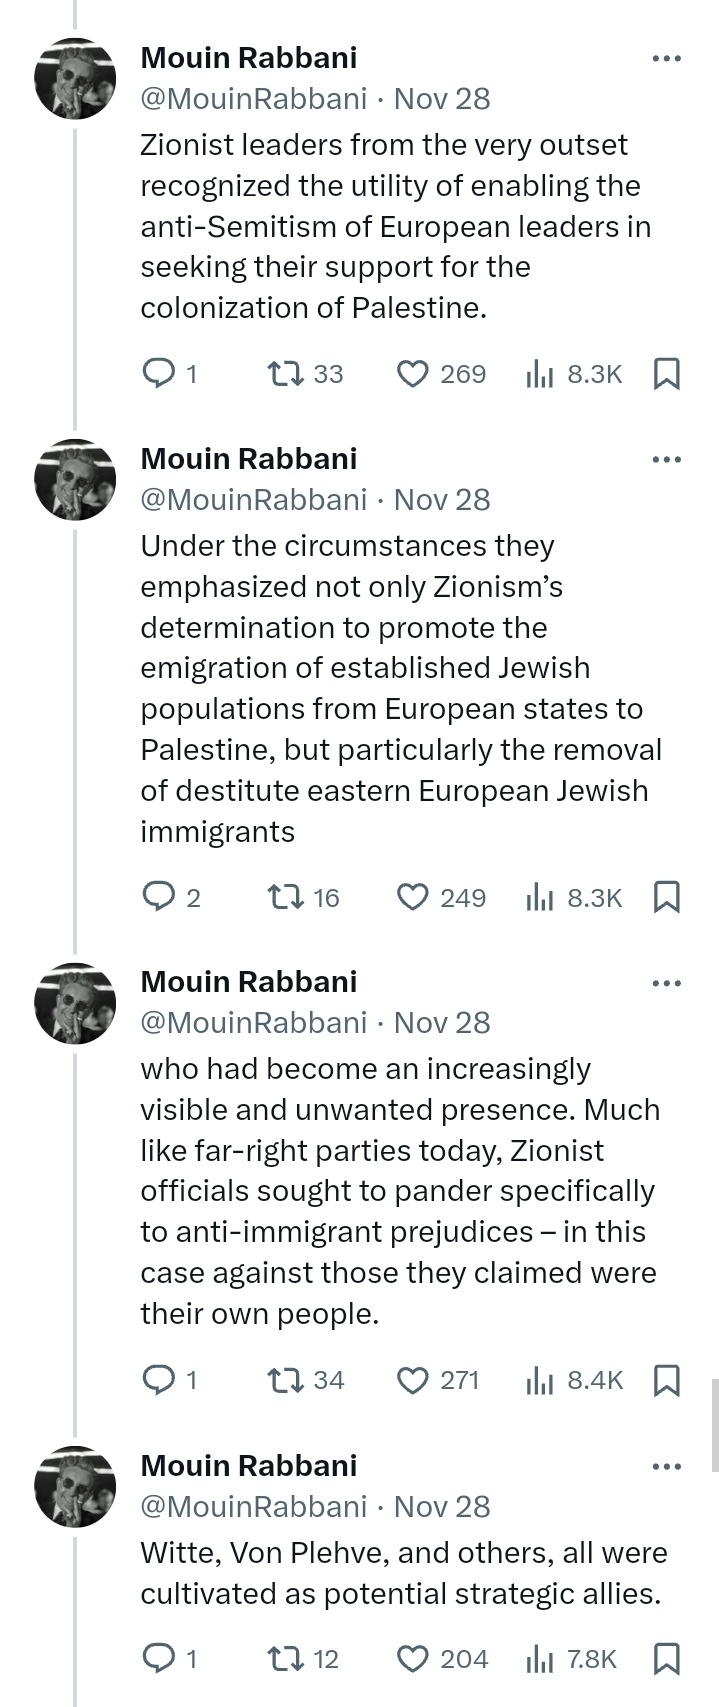Open the @MouinRabbani handle on the last tweet
Screen dimensions: 719x1707
point(253,1507)
